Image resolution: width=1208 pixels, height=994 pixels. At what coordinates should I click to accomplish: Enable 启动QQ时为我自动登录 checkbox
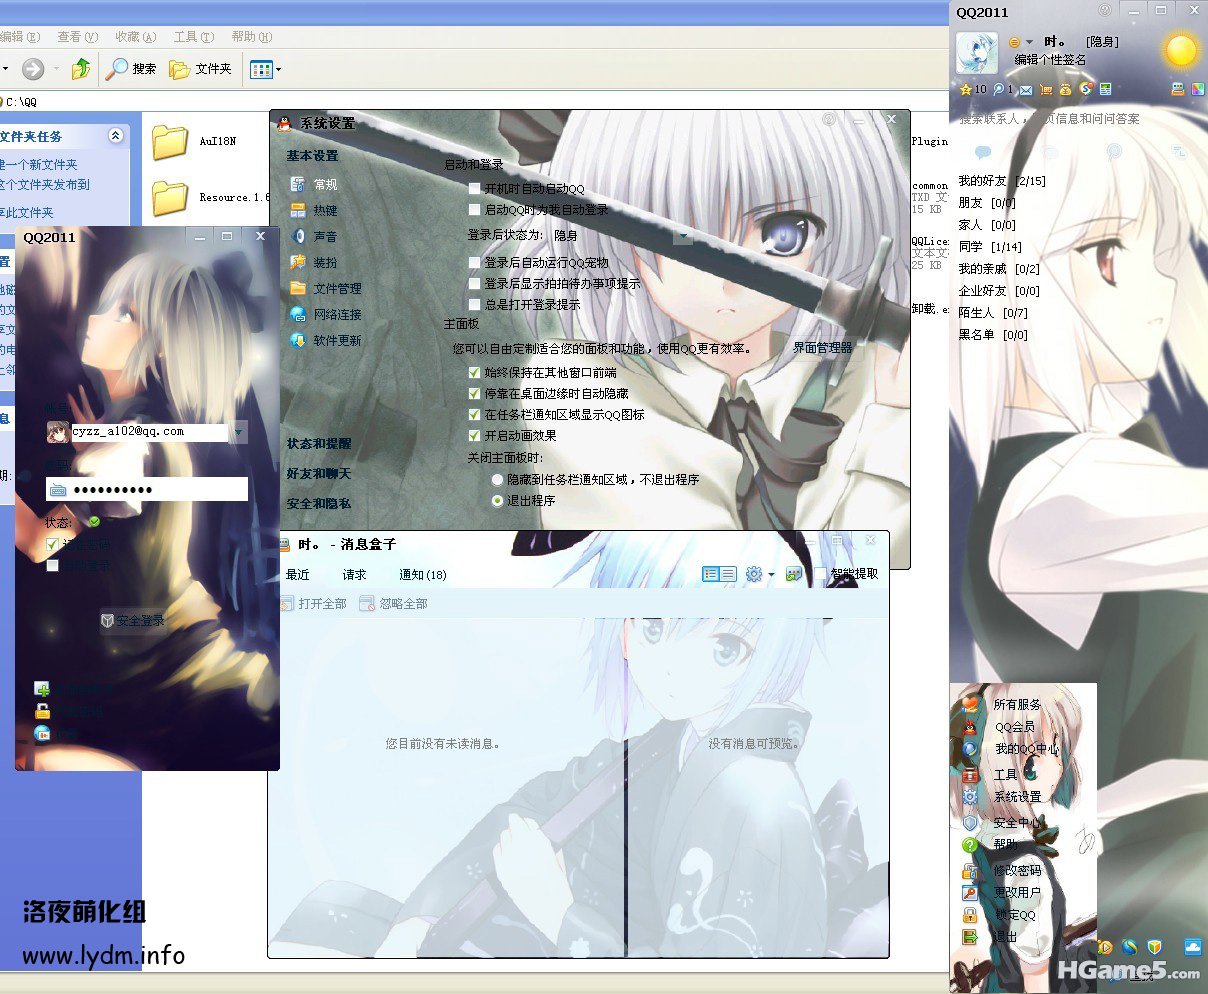coord(475,209)
